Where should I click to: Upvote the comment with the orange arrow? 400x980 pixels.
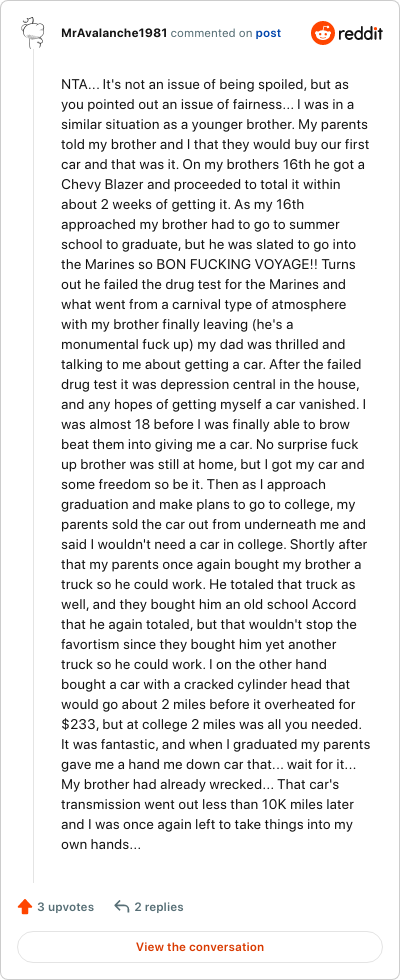[x=25, y=906]
